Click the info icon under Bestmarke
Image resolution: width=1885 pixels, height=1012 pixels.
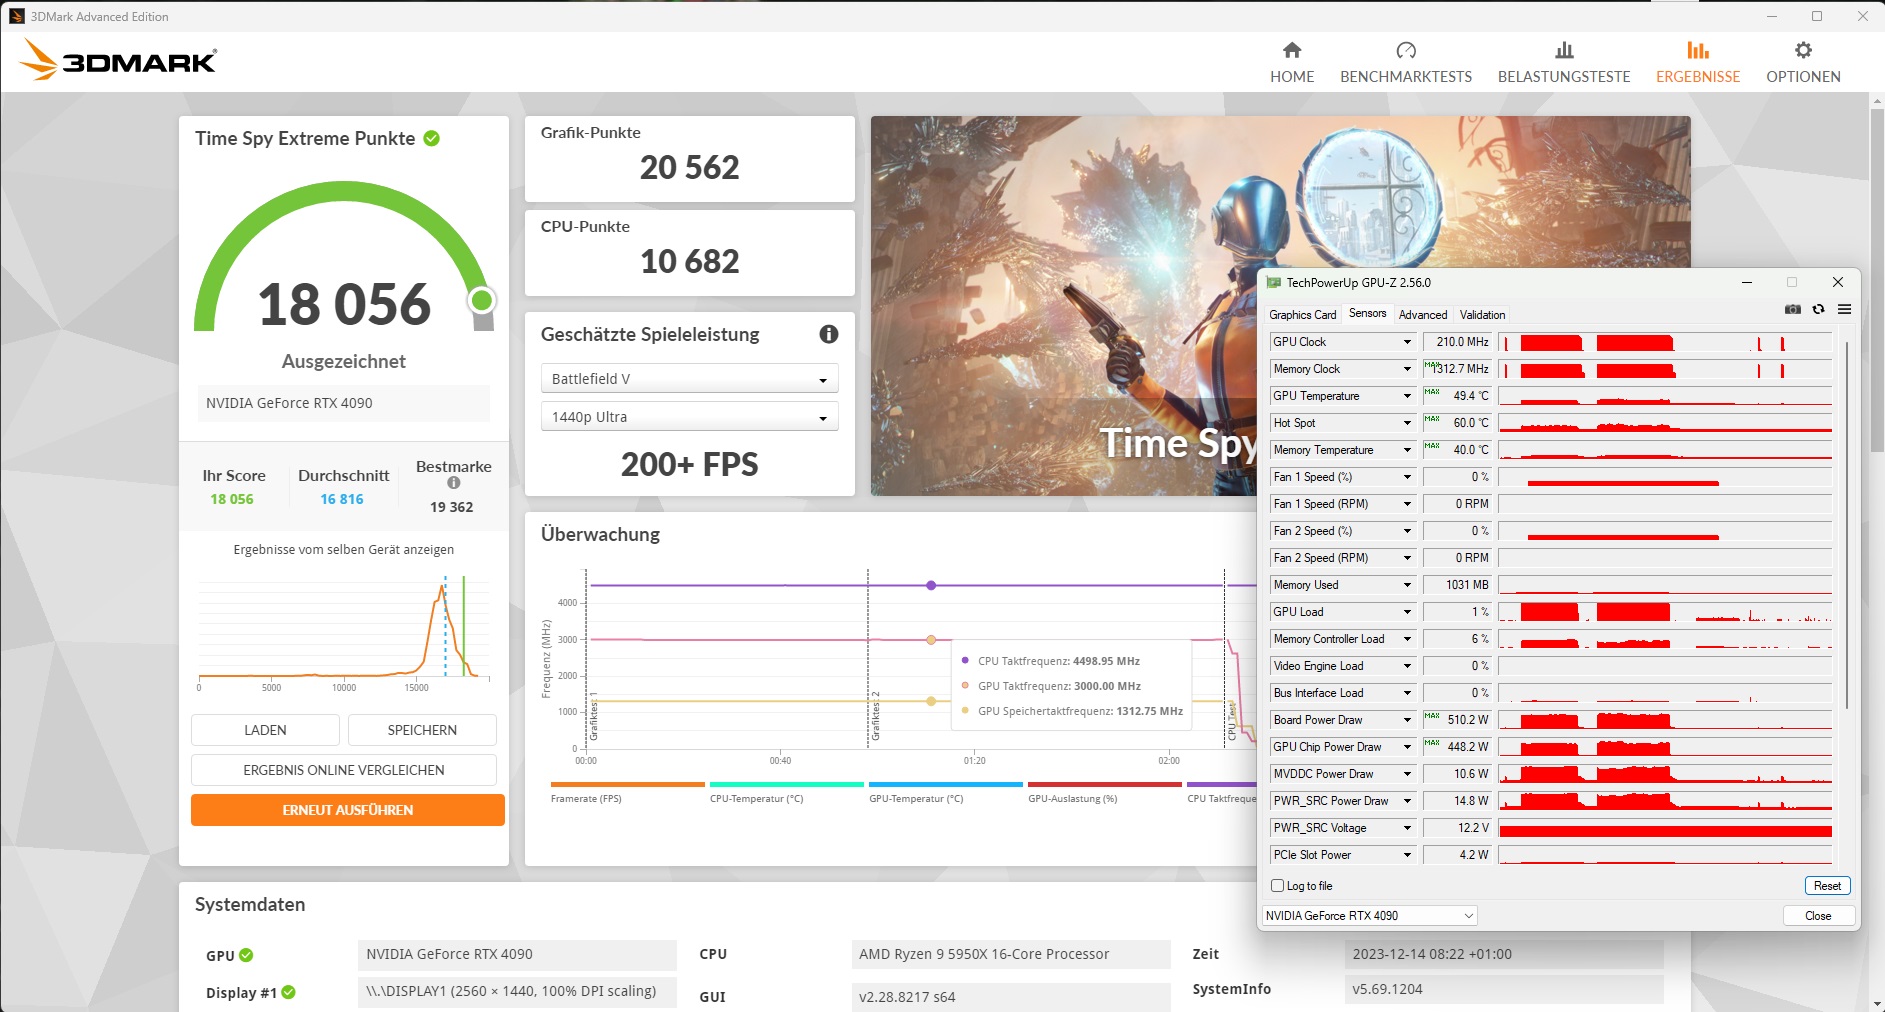click(454, 483)
